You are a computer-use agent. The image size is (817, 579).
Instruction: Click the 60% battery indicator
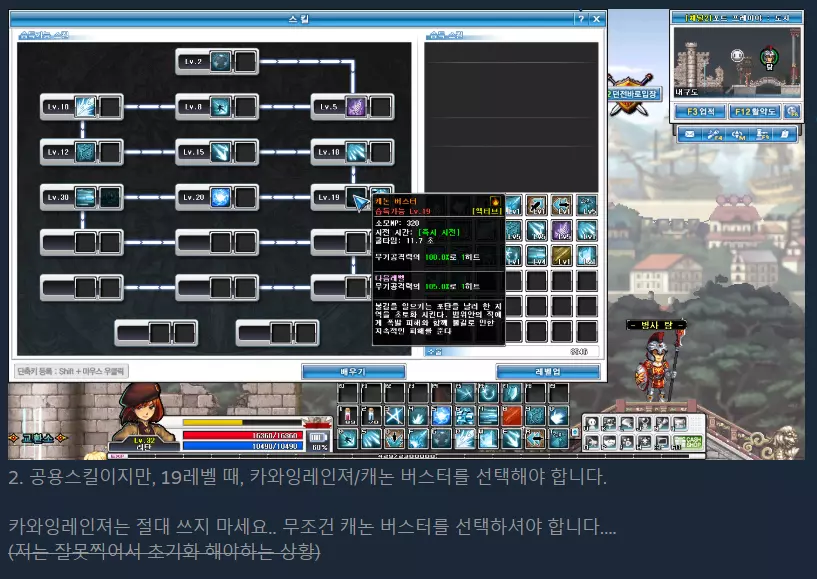(x=319, y=441)
